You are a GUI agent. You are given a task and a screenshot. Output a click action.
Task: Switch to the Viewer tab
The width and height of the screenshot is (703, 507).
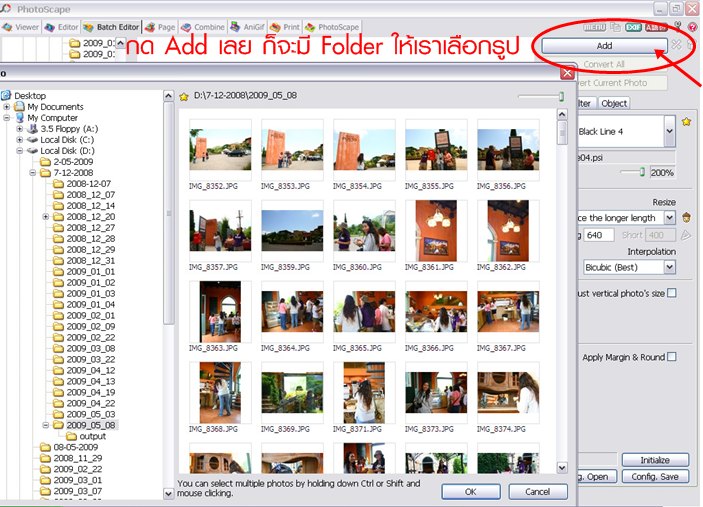click(x=21, y=27)
